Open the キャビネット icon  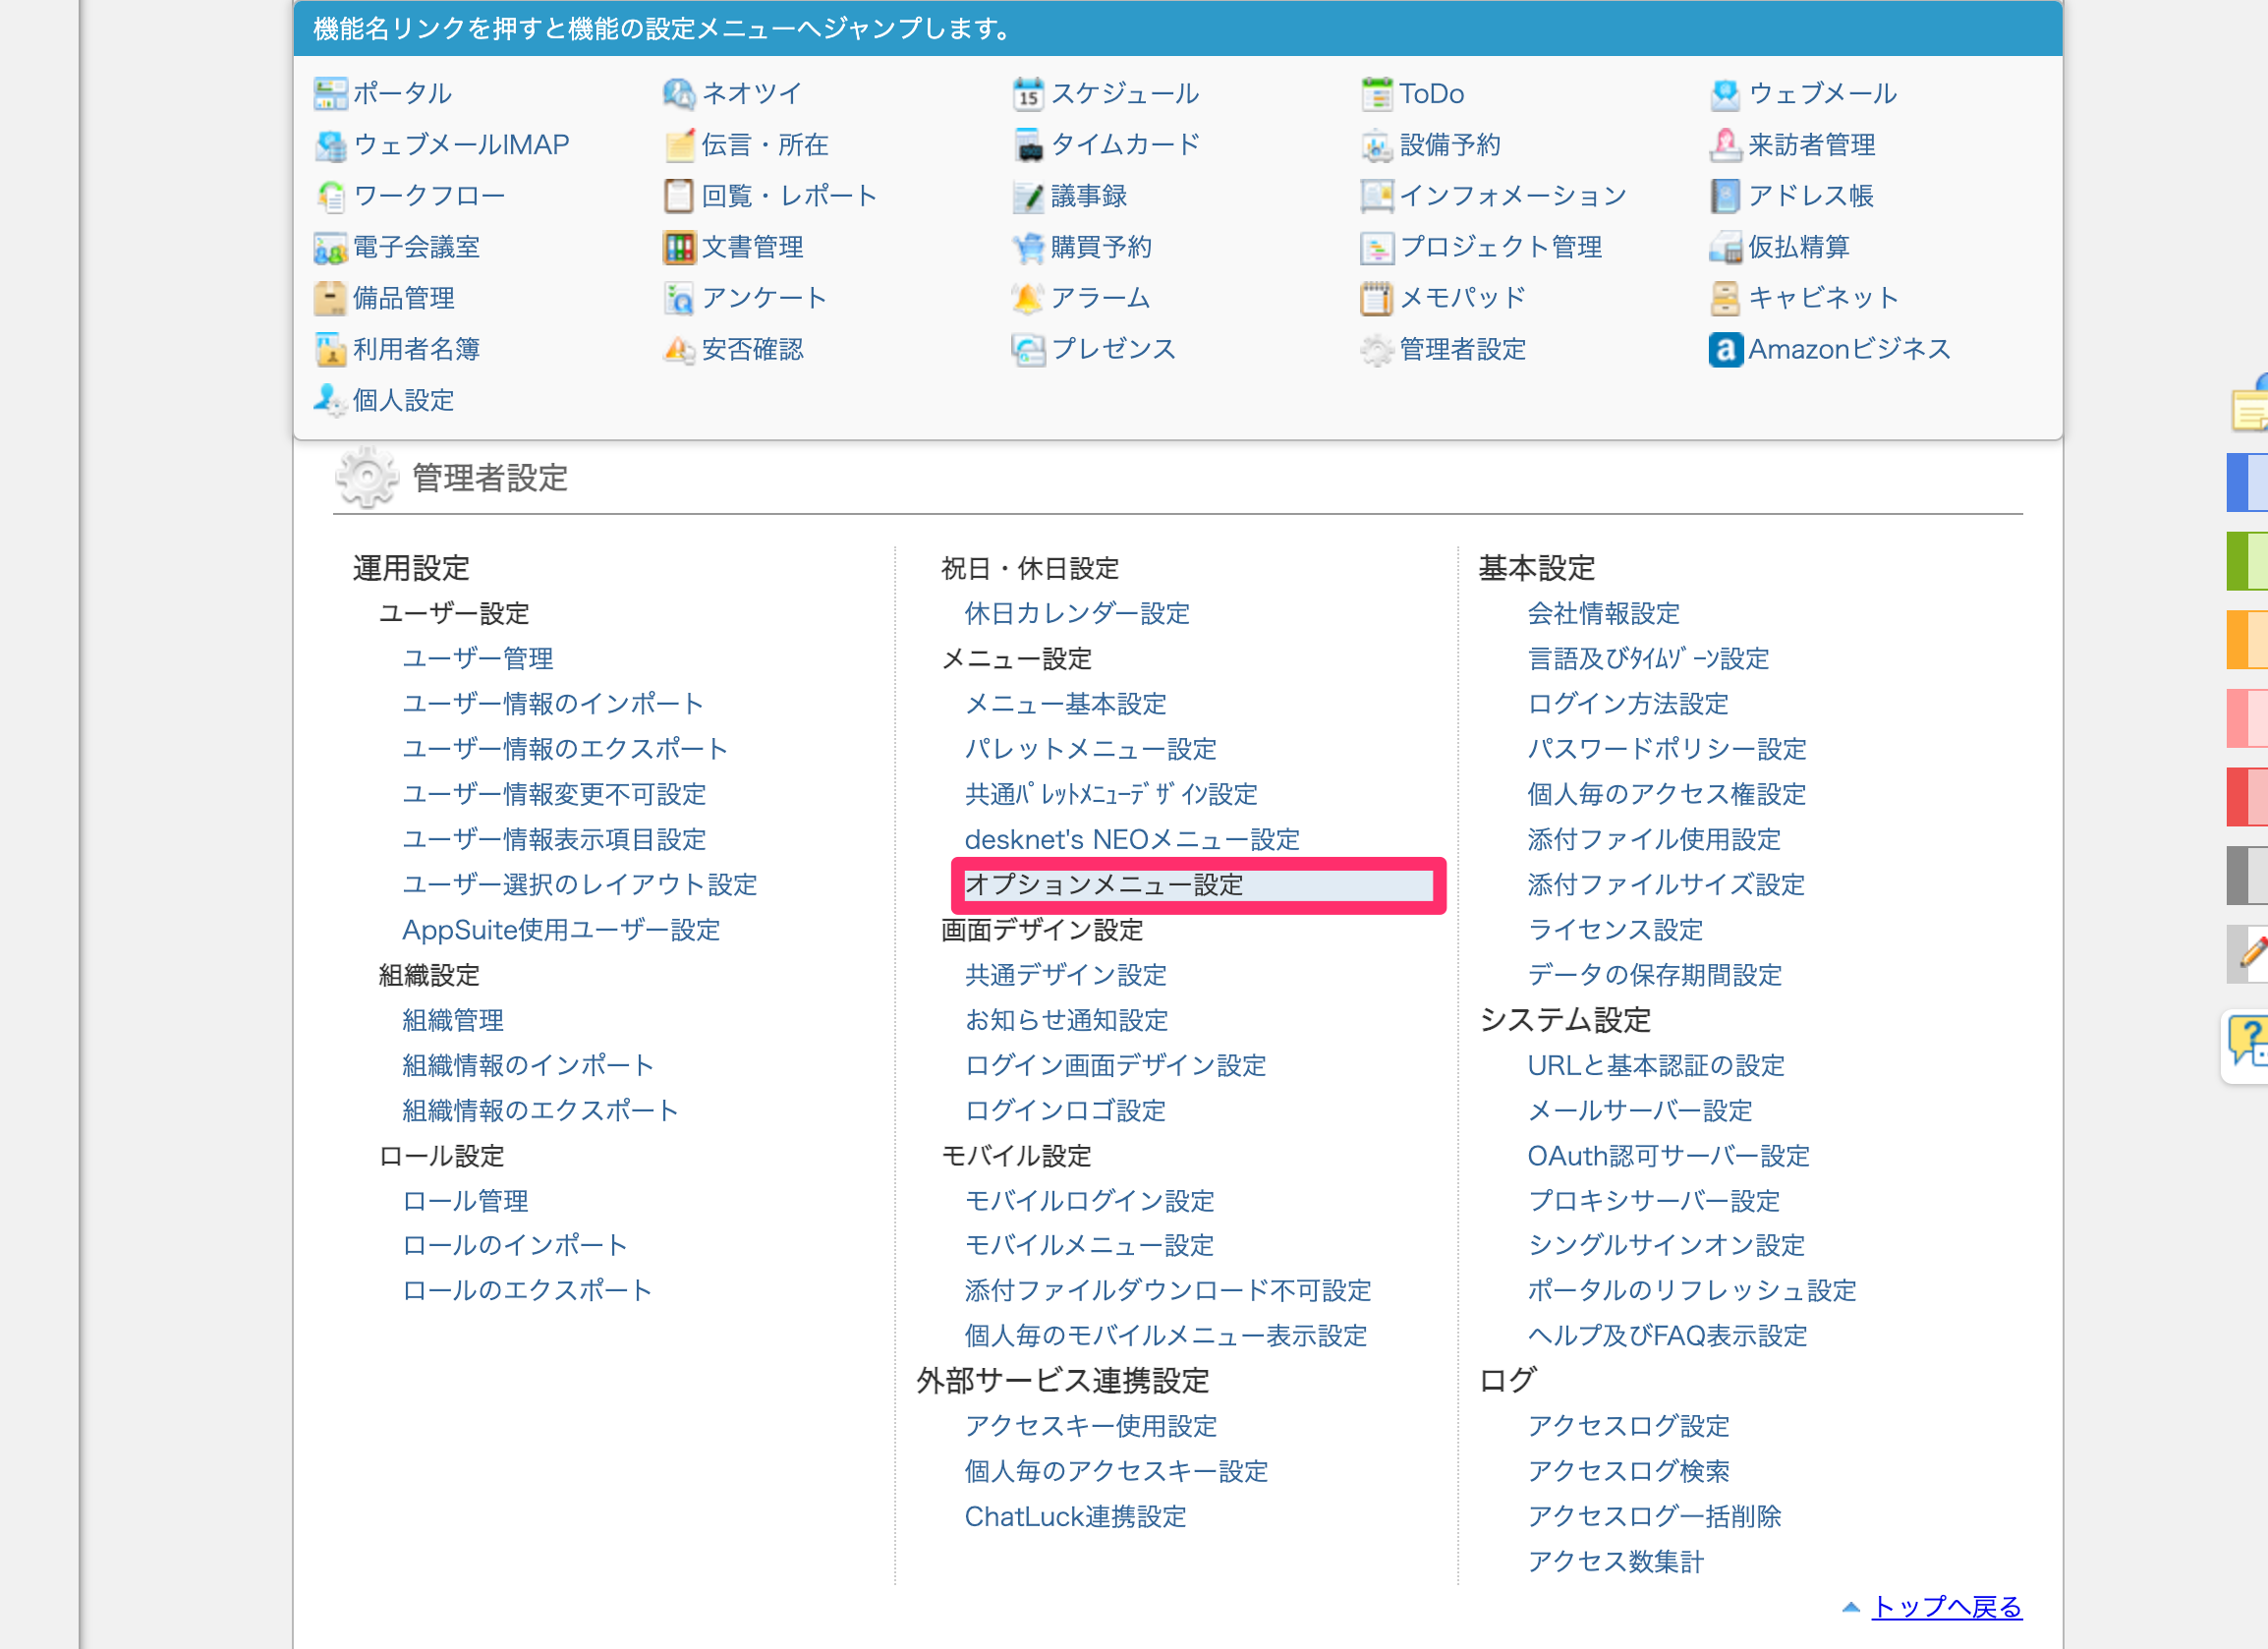pos(1726,298)
